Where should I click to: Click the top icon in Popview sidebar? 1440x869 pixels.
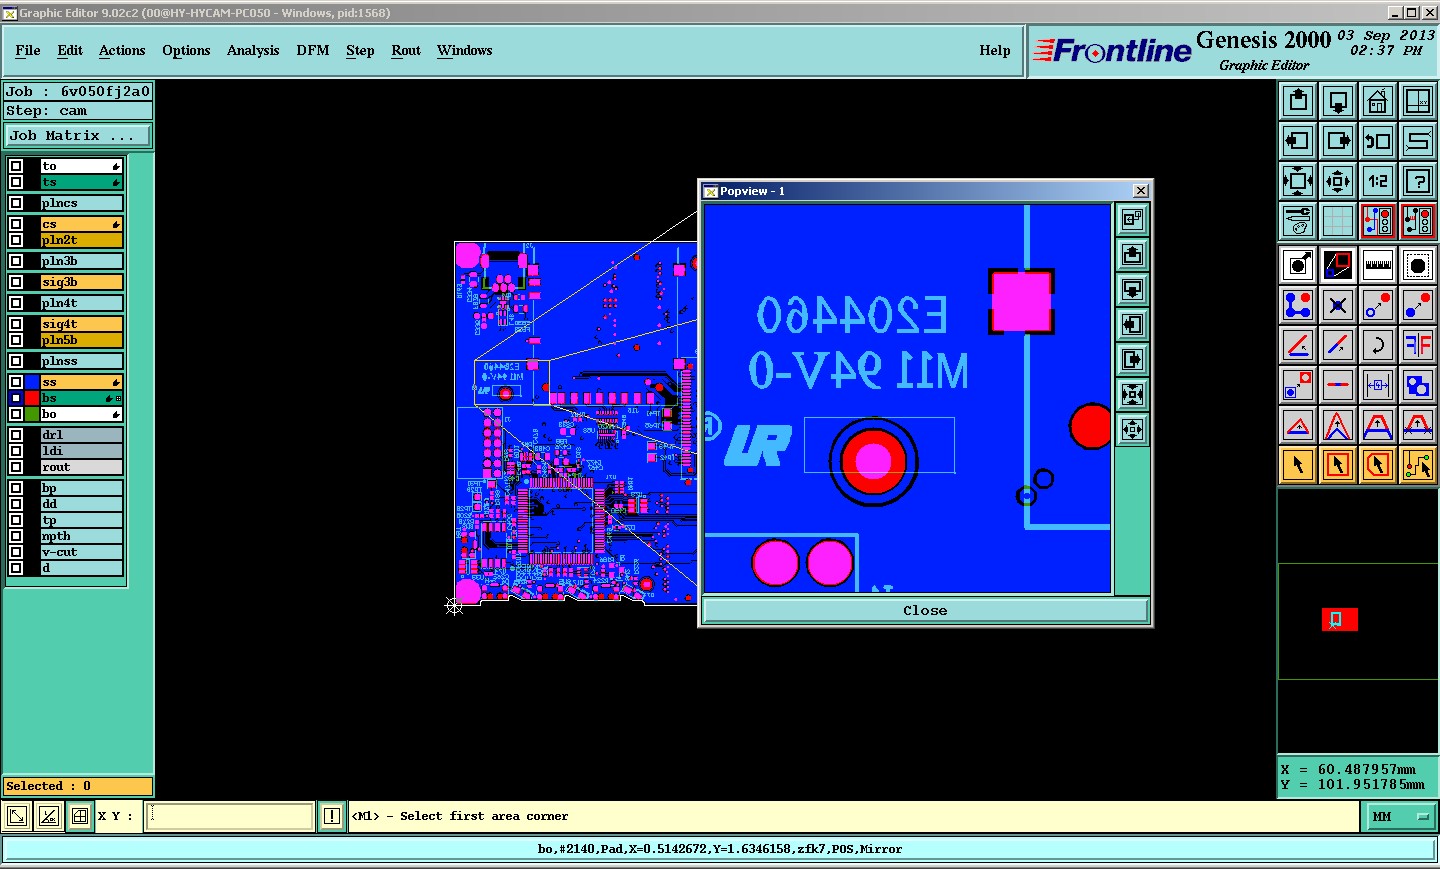(x=1132, y=219)
